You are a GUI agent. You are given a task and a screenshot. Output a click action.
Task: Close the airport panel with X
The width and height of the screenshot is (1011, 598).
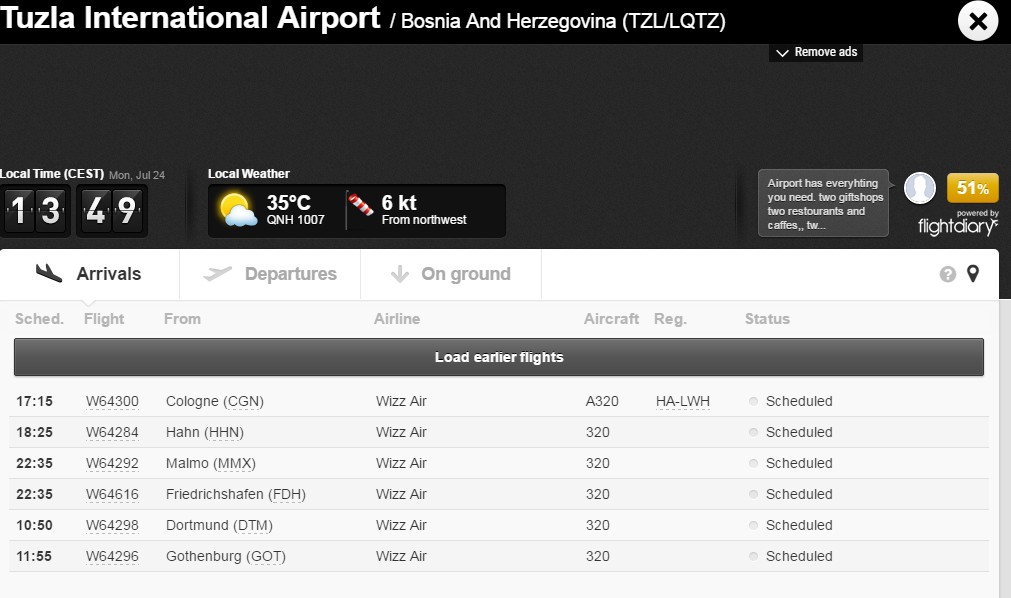tap(978, 21)
